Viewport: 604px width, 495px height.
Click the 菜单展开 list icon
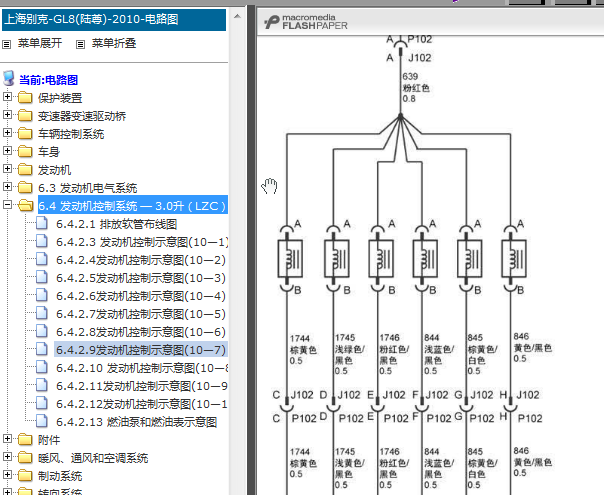[x=7, y=45]
